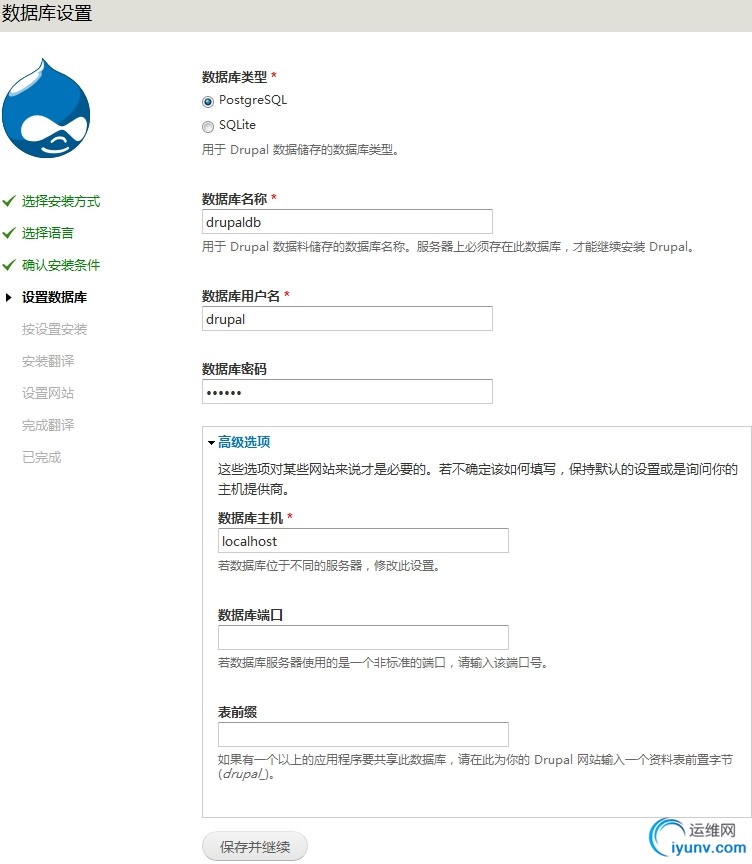Click the 数据库类型 field label
Screen dimensions: 752x864
point(234,77)
